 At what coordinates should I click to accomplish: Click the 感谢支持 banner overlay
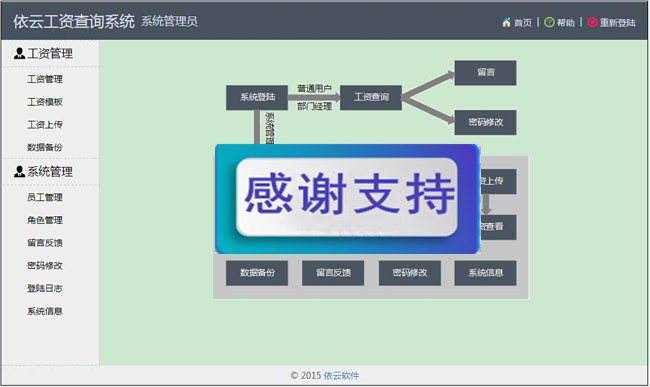pos(347,199)
